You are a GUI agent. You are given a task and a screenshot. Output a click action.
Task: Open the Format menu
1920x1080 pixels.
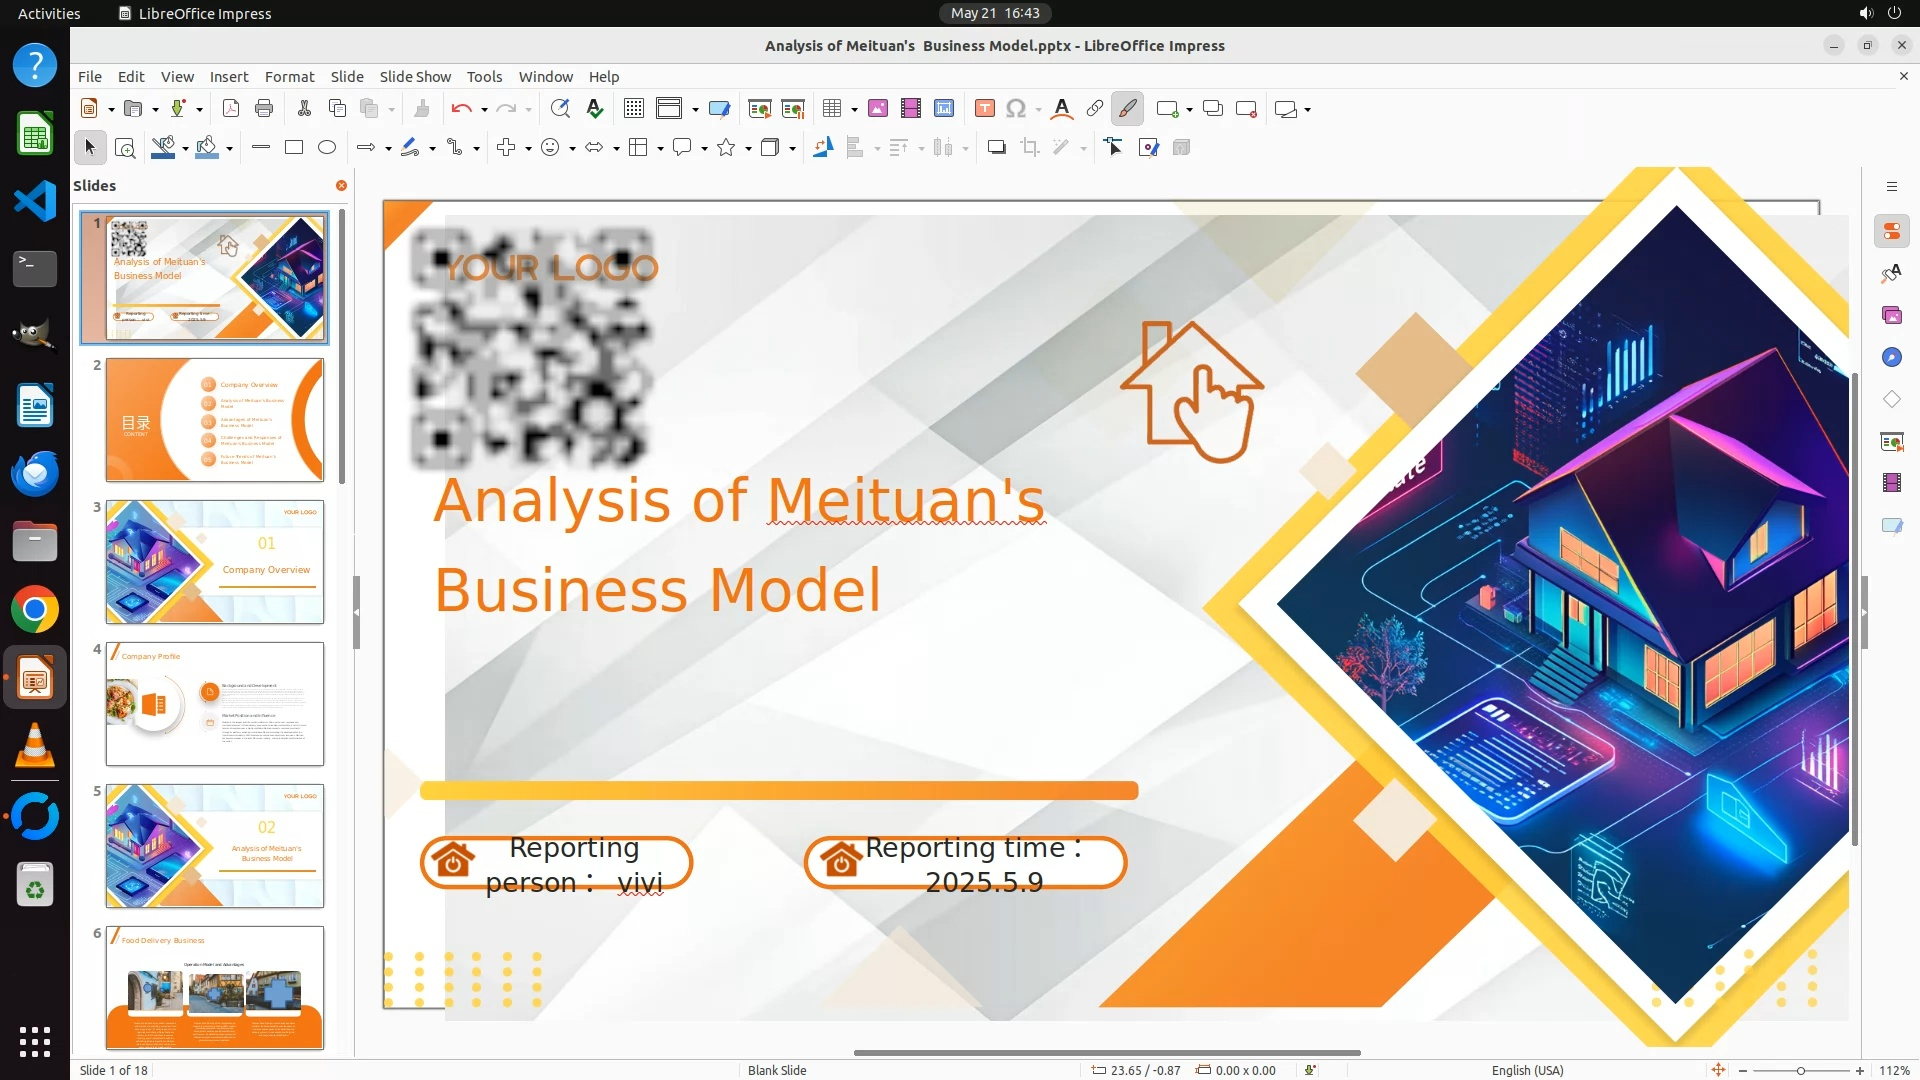[x=289, y=77]
